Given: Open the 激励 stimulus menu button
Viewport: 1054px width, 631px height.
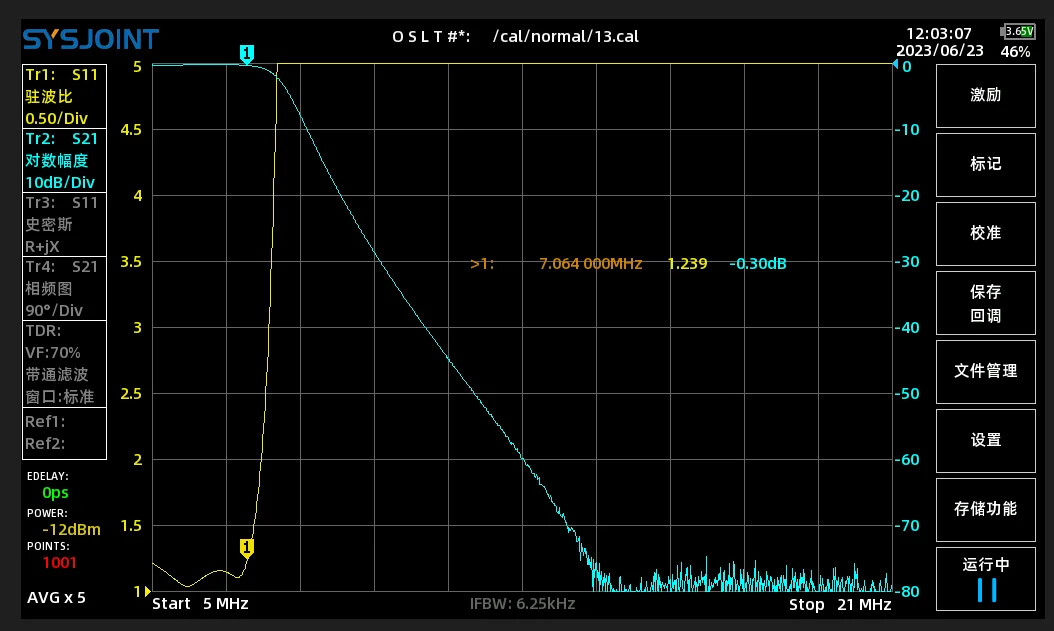Looking at the screenshot, I should tap(985, 95).
